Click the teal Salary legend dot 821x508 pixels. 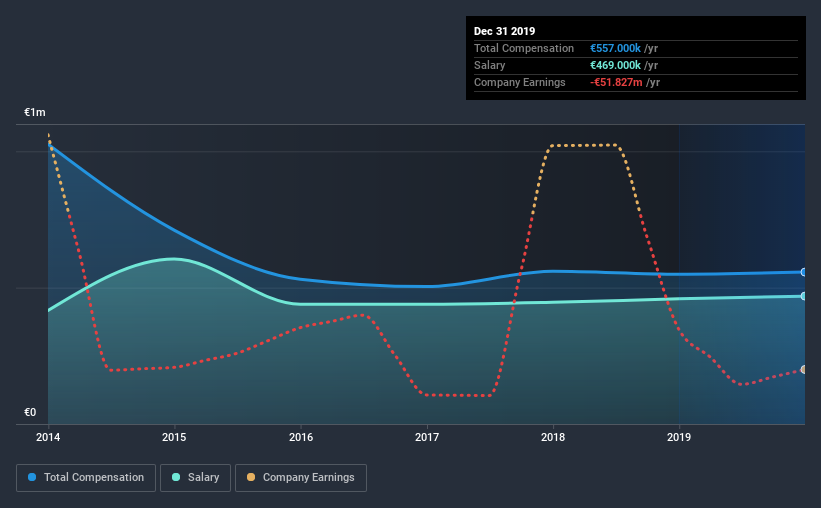[x=176, y=477]
